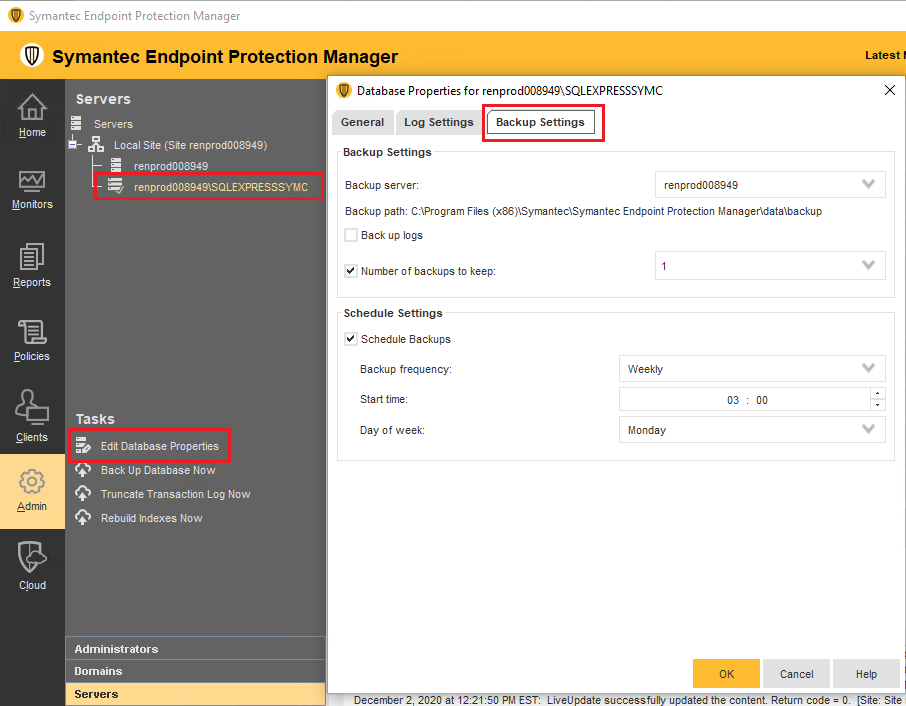The width and height of the screenshot is (906, 706).
Task: Click the Symantec shield logo in header
Action: [32, 55]
